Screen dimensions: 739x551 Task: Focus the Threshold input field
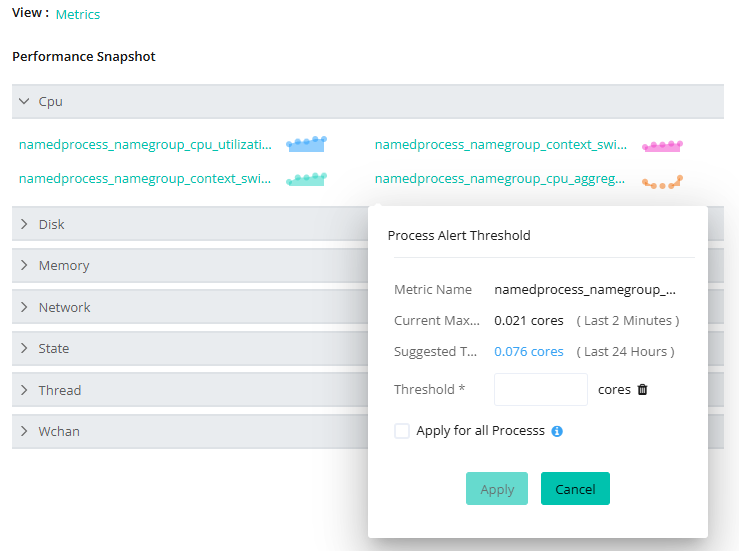(x=541, y=389)
